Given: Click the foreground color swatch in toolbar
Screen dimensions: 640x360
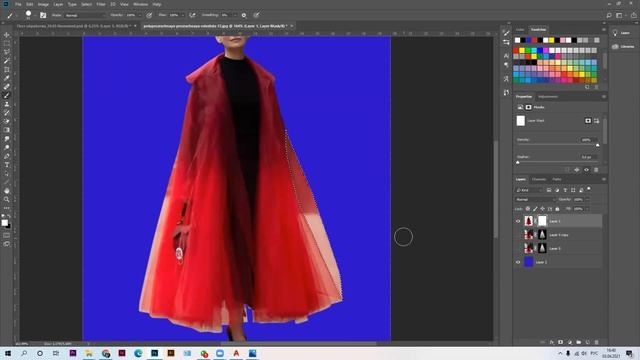Looking at the screenshot, I should pyautogui.click(x=4, y=222).
